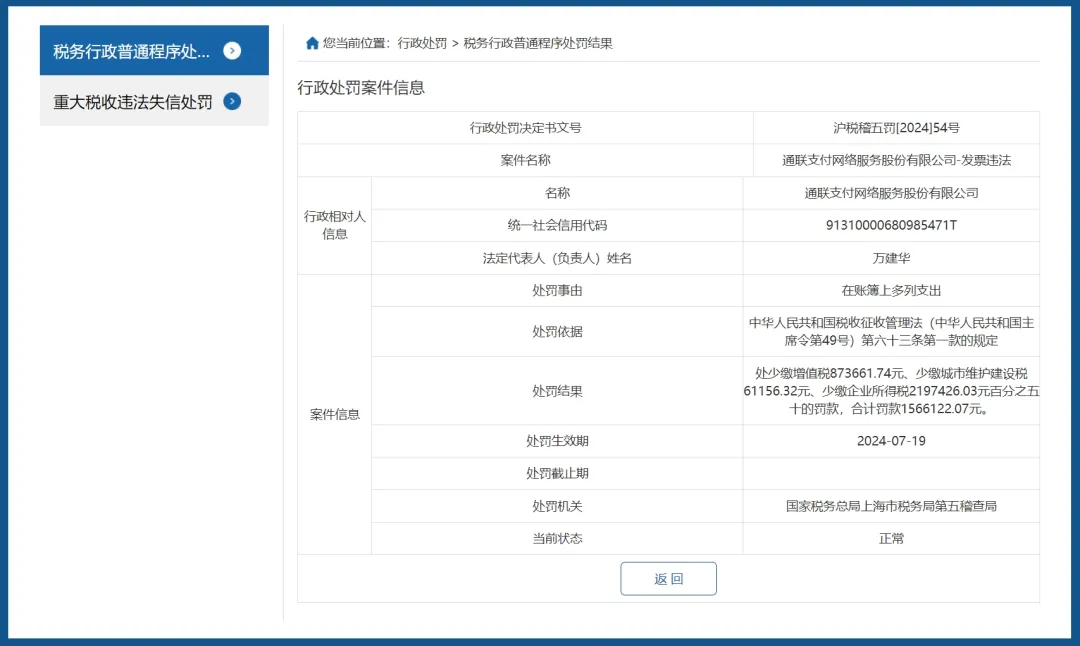Click the 处罚事由 label
The height and width of the screenshot is (646, 1080).
coord(557,291)
